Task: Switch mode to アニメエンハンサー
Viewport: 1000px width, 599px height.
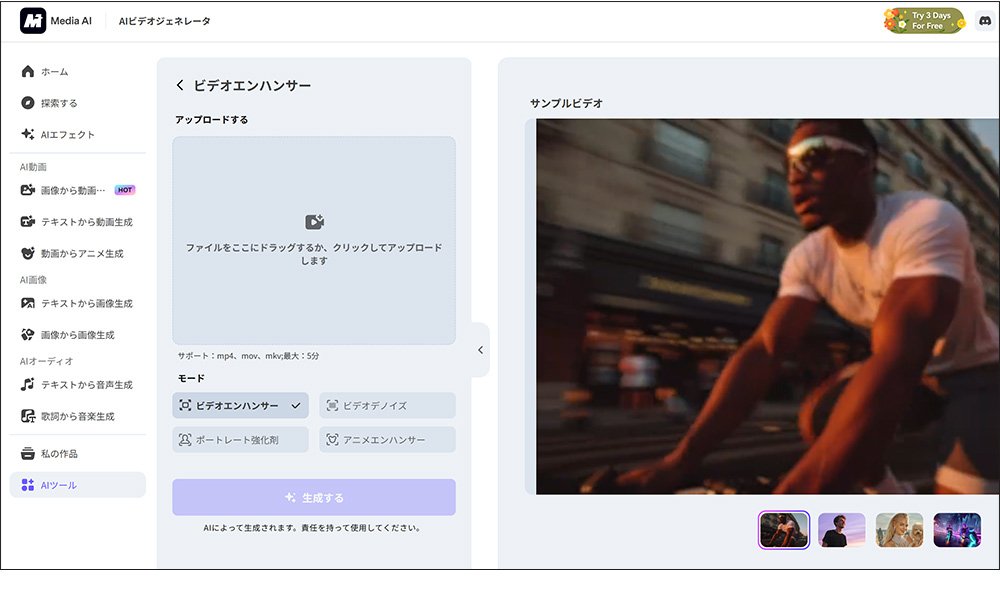Action: click(x=387, y=439)
